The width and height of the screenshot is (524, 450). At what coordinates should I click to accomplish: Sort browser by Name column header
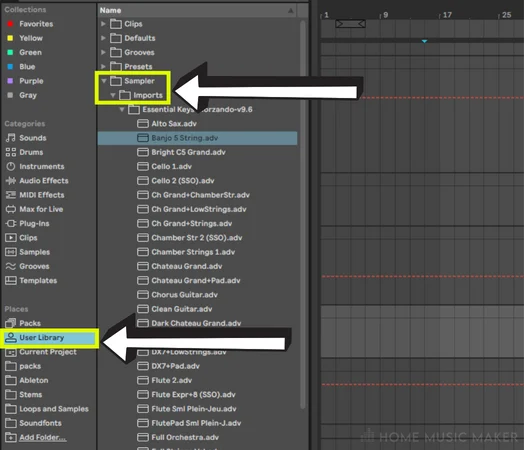coord(197,10)
